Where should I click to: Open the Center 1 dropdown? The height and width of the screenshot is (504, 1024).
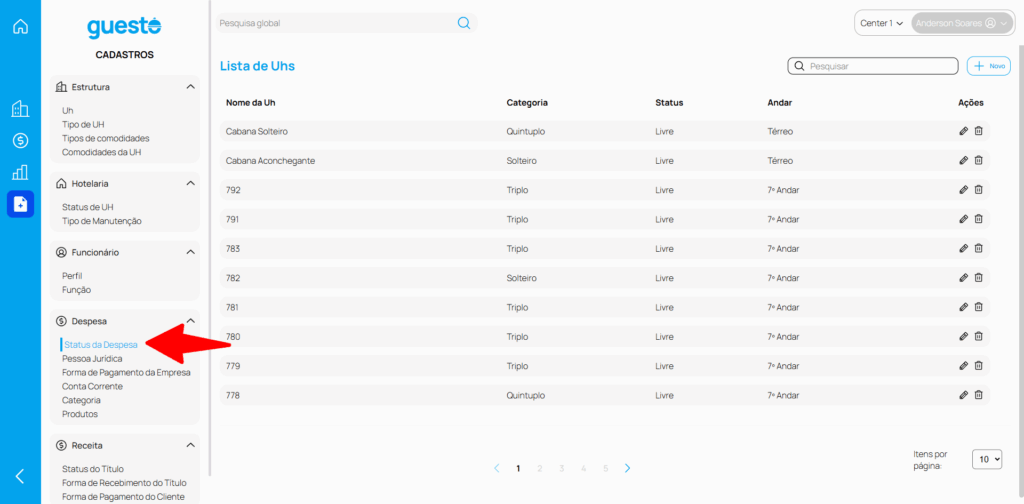click(x=881, y=23)
